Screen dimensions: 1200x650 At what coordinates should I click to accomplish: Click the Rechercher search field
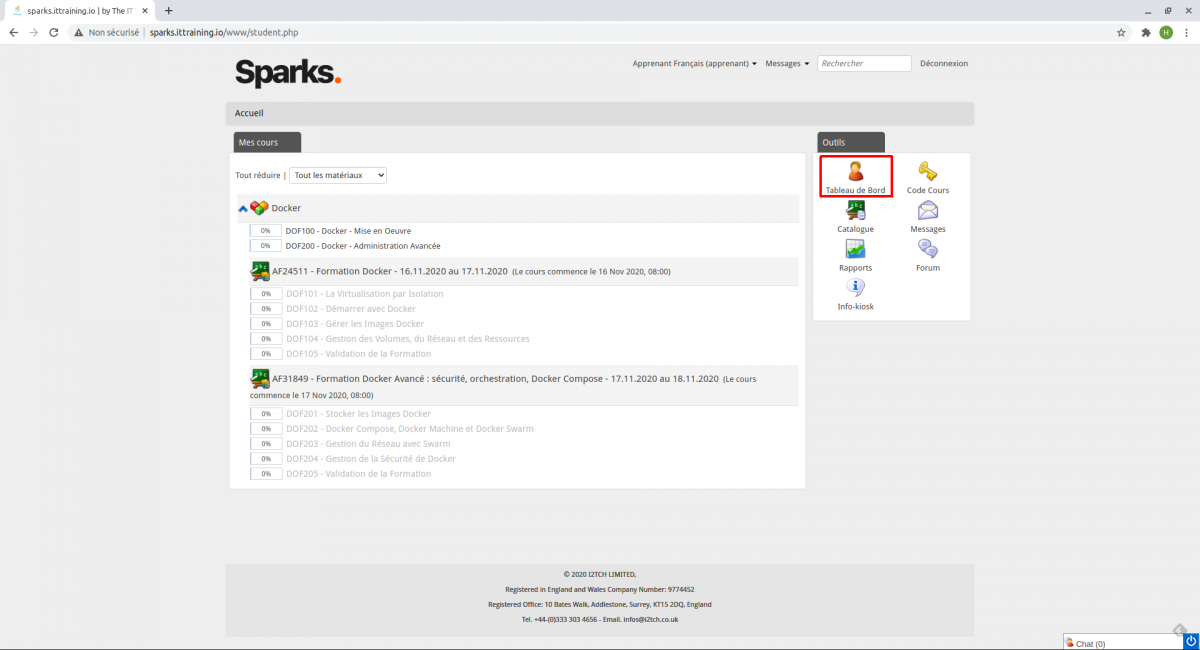tap(865, 63)
